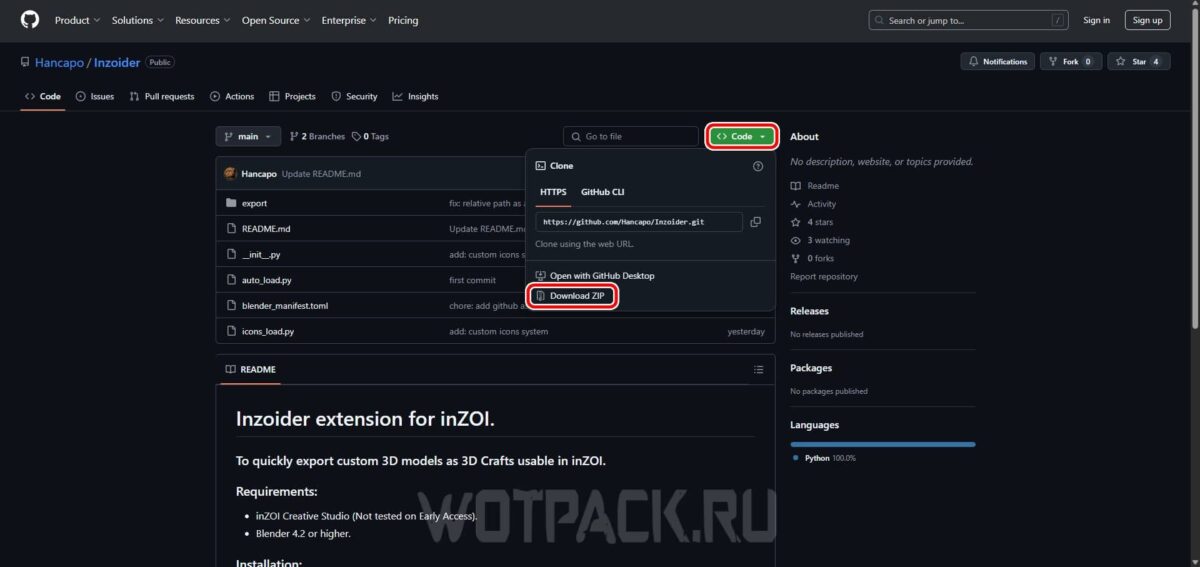The width and height of the screenshot is (1200, 567).
Task: Open the Activity link in About
Action: [813, 204]
